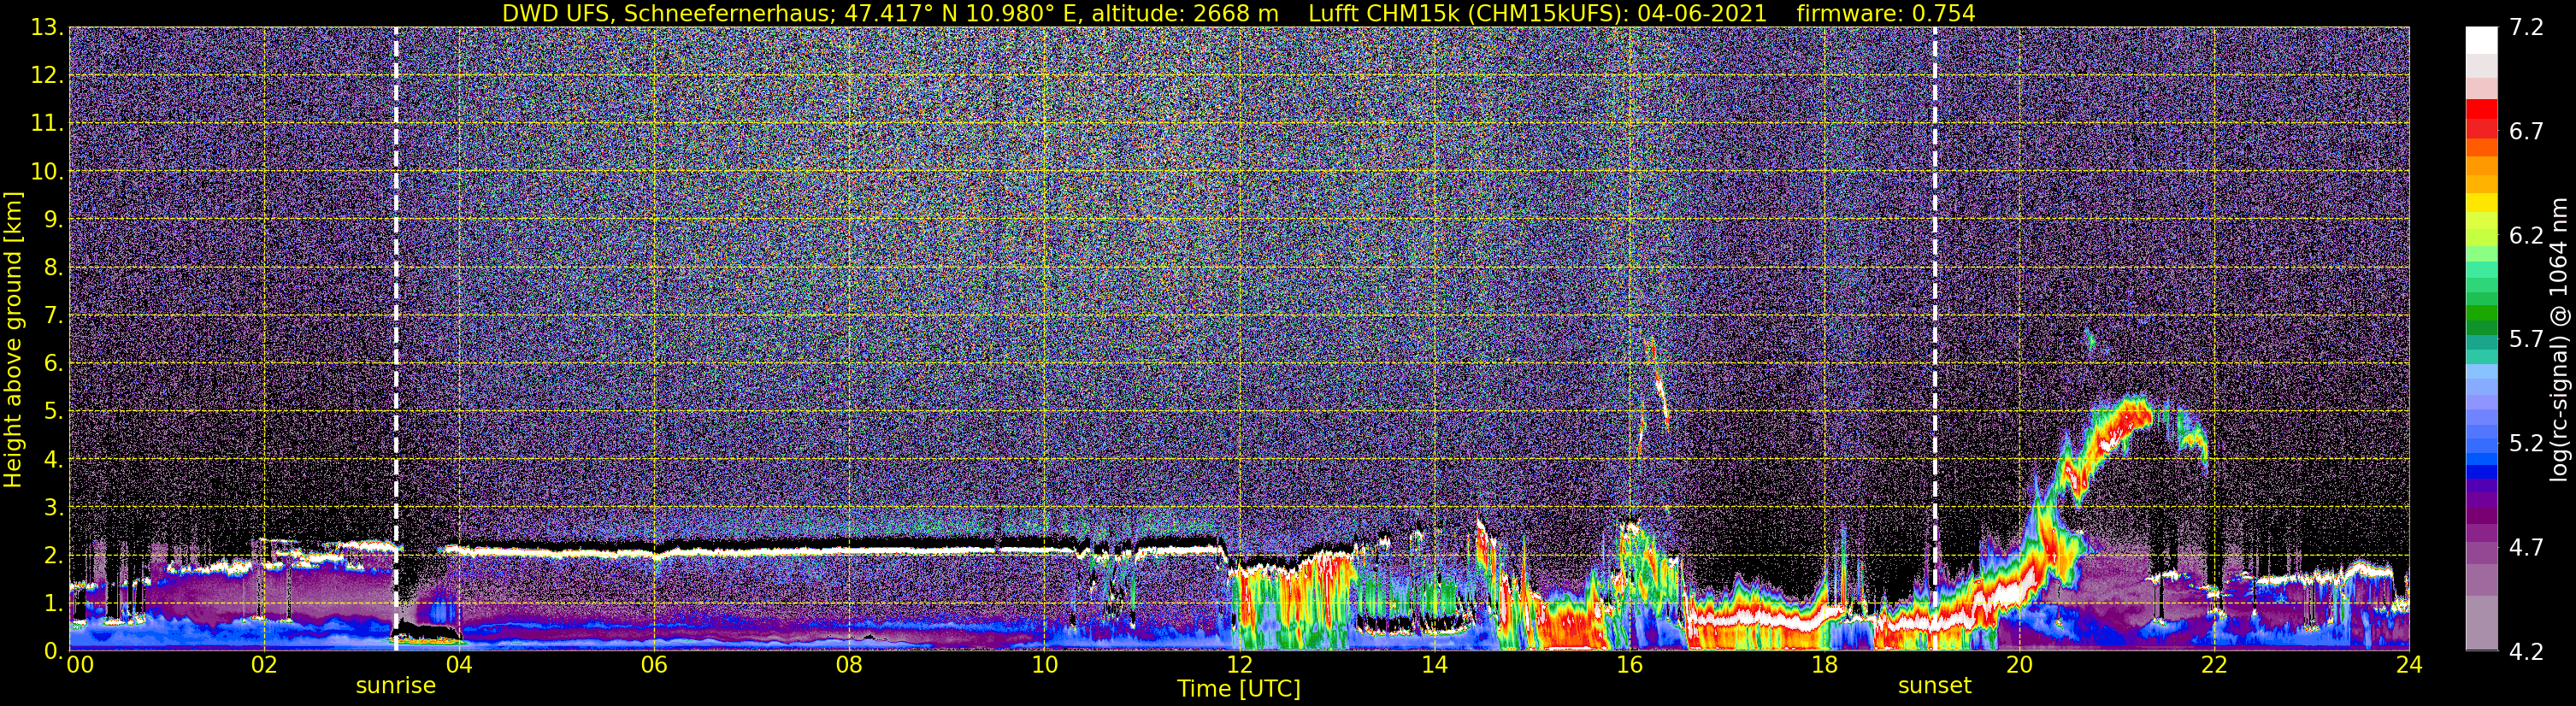The width and height of the screenshot is (2576, 706).
Task: Click the x-axis tick label '22'
Action: pos(2214,666)
